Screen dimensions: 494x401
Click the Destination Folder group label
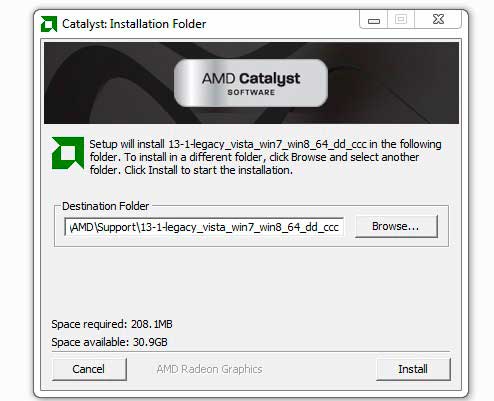coord(105,206)
